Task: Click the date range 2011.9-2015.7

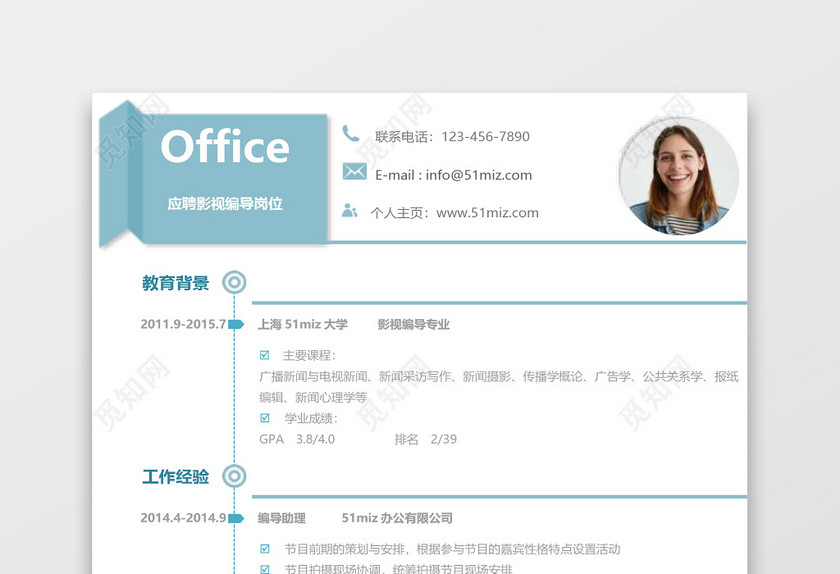Action: point(183,324)
